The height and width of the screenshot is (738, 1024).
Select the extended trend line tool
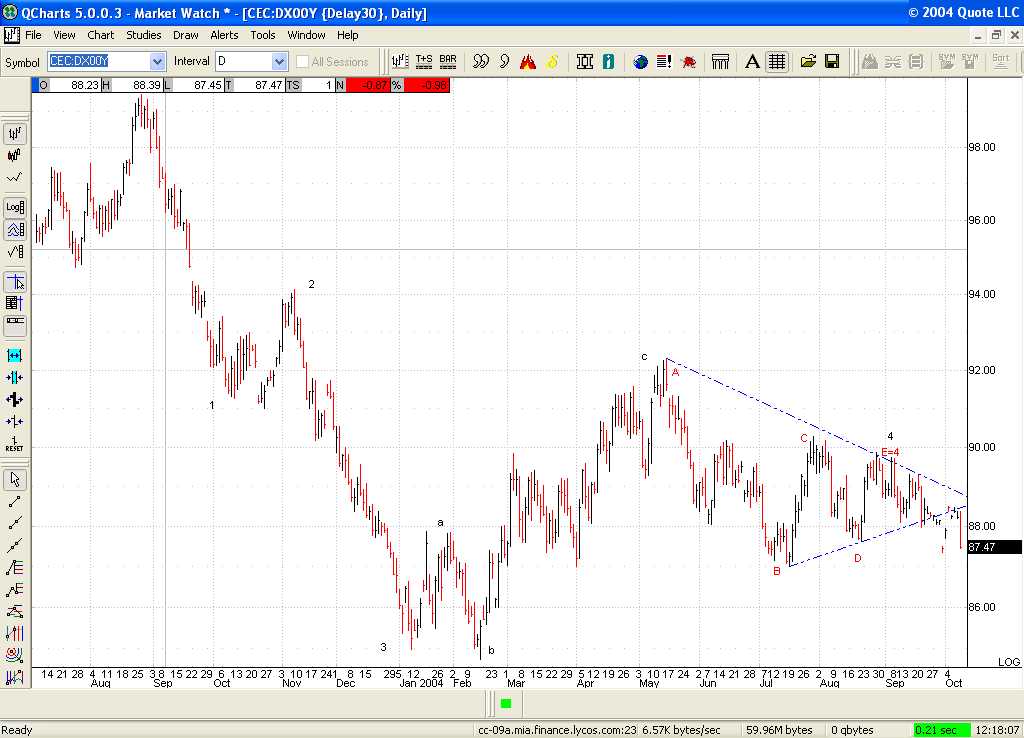[14, 545]
